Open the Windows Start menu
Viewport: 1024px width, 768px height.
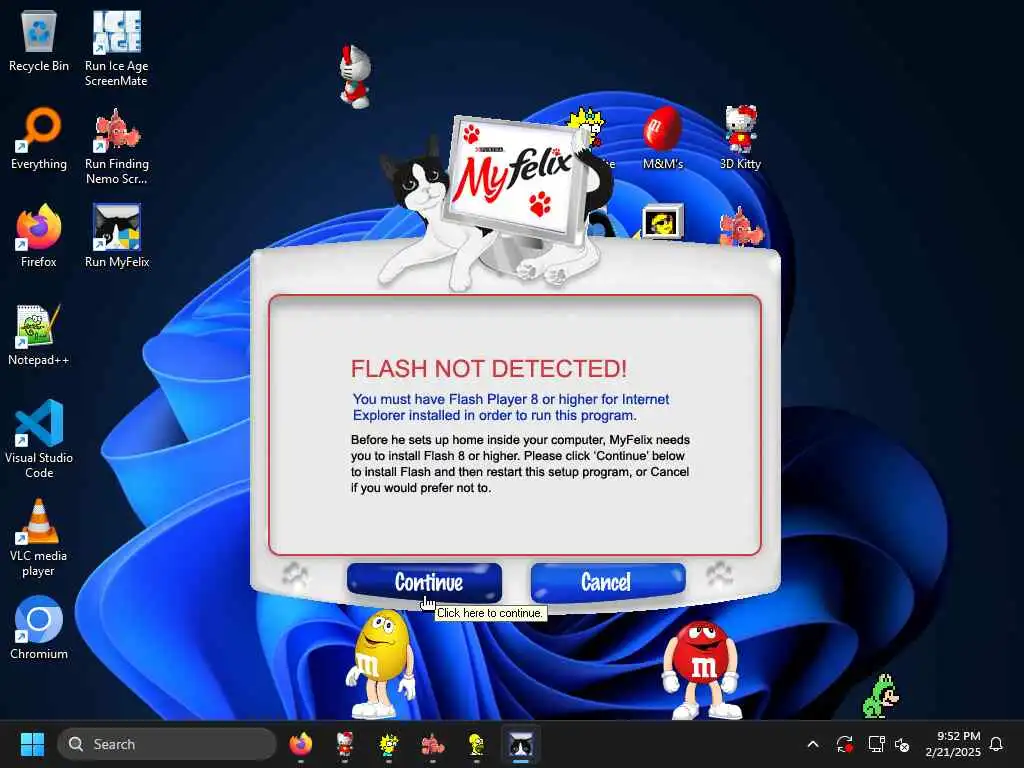[32, 744]
